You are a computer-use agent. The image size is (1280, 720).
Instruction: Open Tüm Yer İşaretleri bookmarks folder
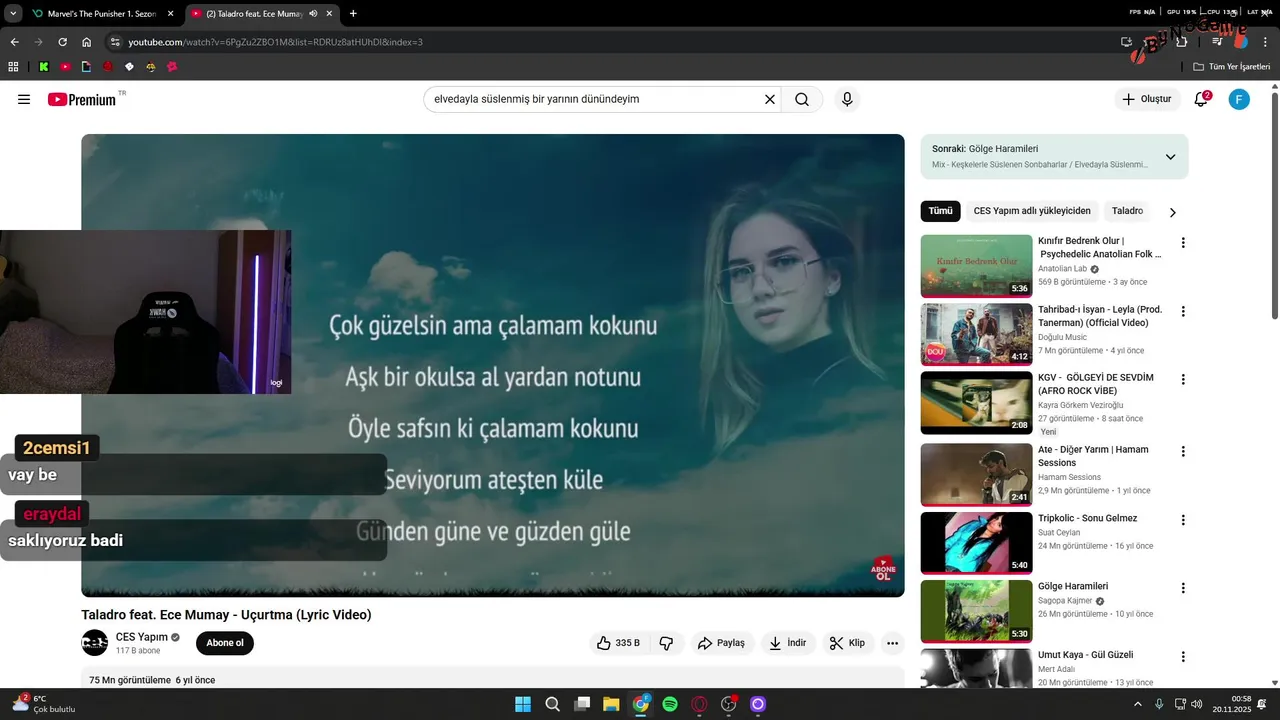click(x=1232, y=67)
